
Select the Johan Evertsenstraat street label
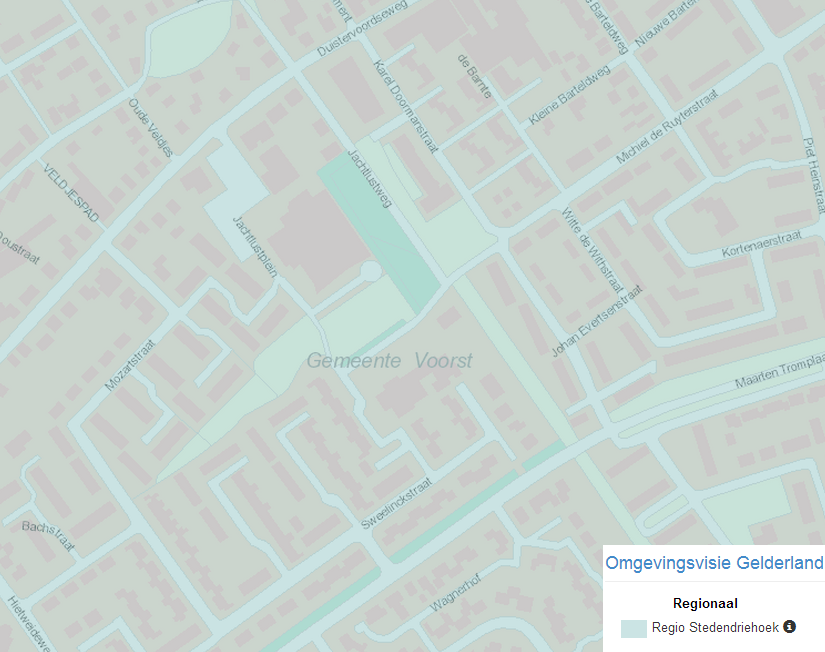(x=596, y=322)
